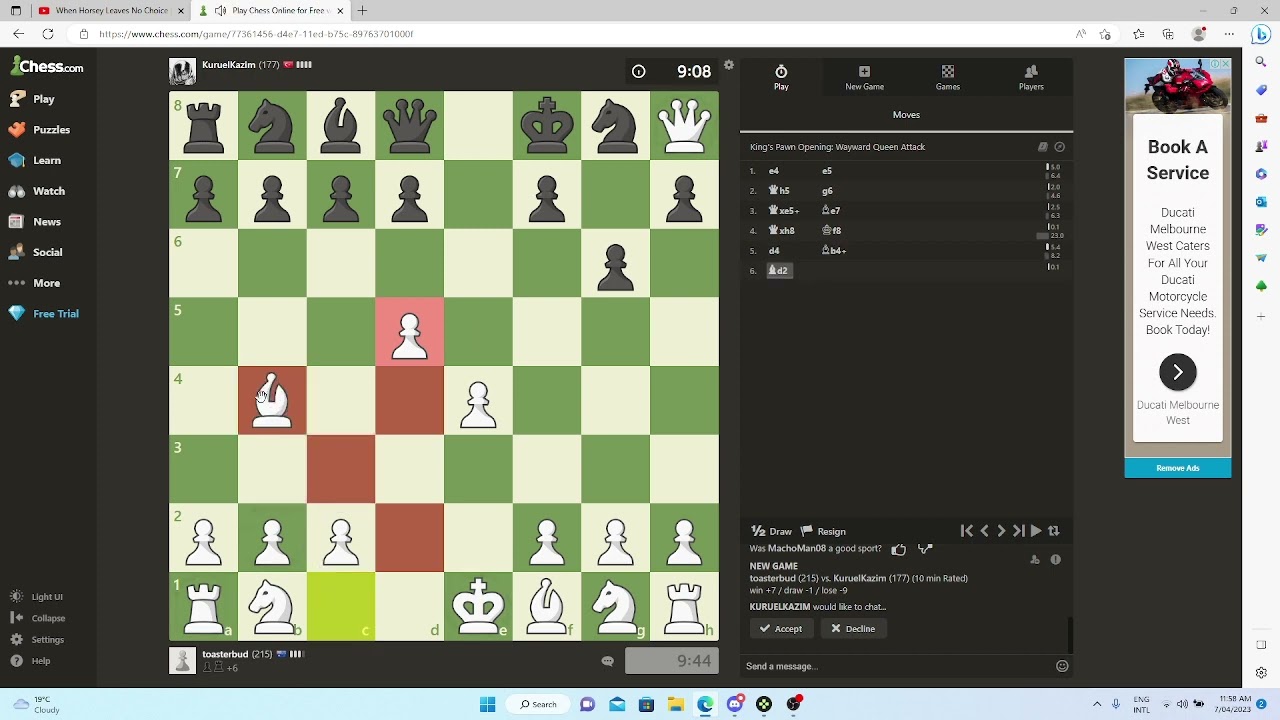Click the Remove Ads button
Screen dimensions: 1280x720
[1178, 468]
